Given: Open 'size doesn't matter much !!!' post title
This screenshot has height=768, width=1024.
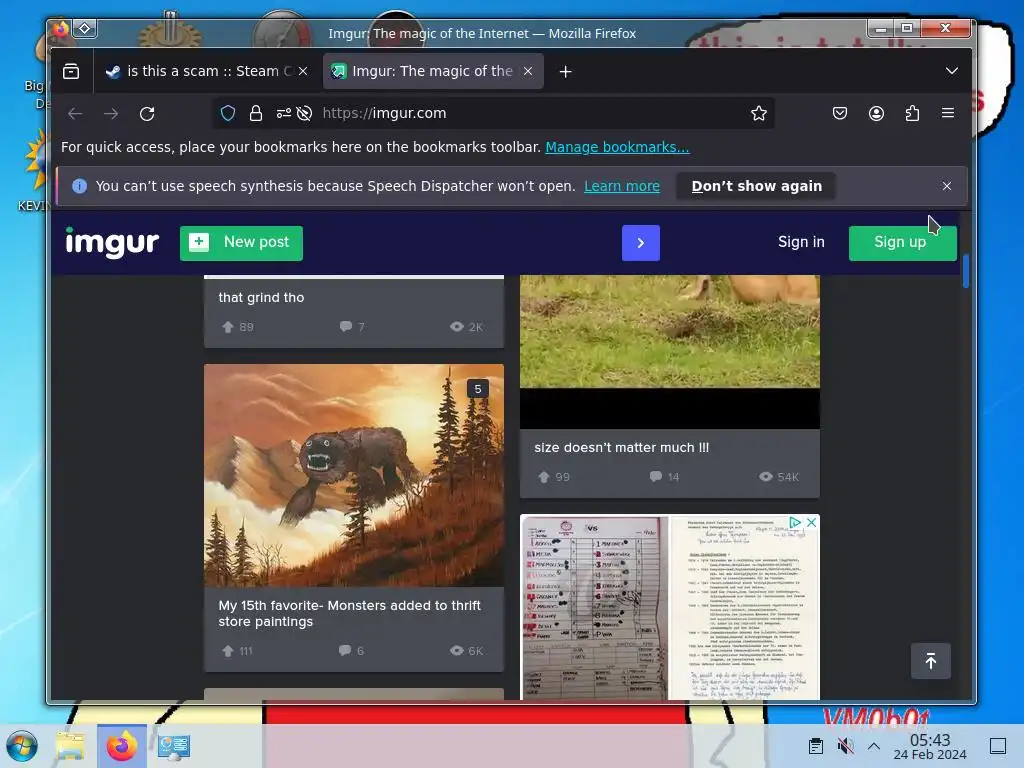Looking at the screenshot, I should click(621, 448).
